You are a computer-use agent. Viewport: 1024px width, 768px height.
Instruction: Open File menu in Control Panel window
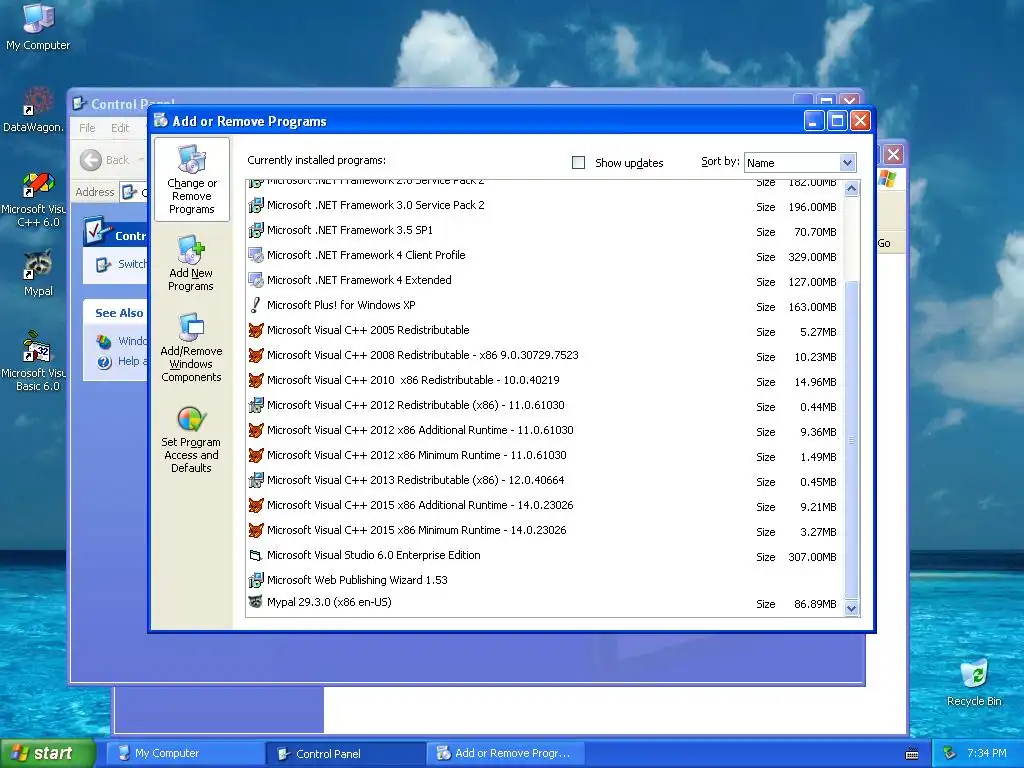click(87, 128)
